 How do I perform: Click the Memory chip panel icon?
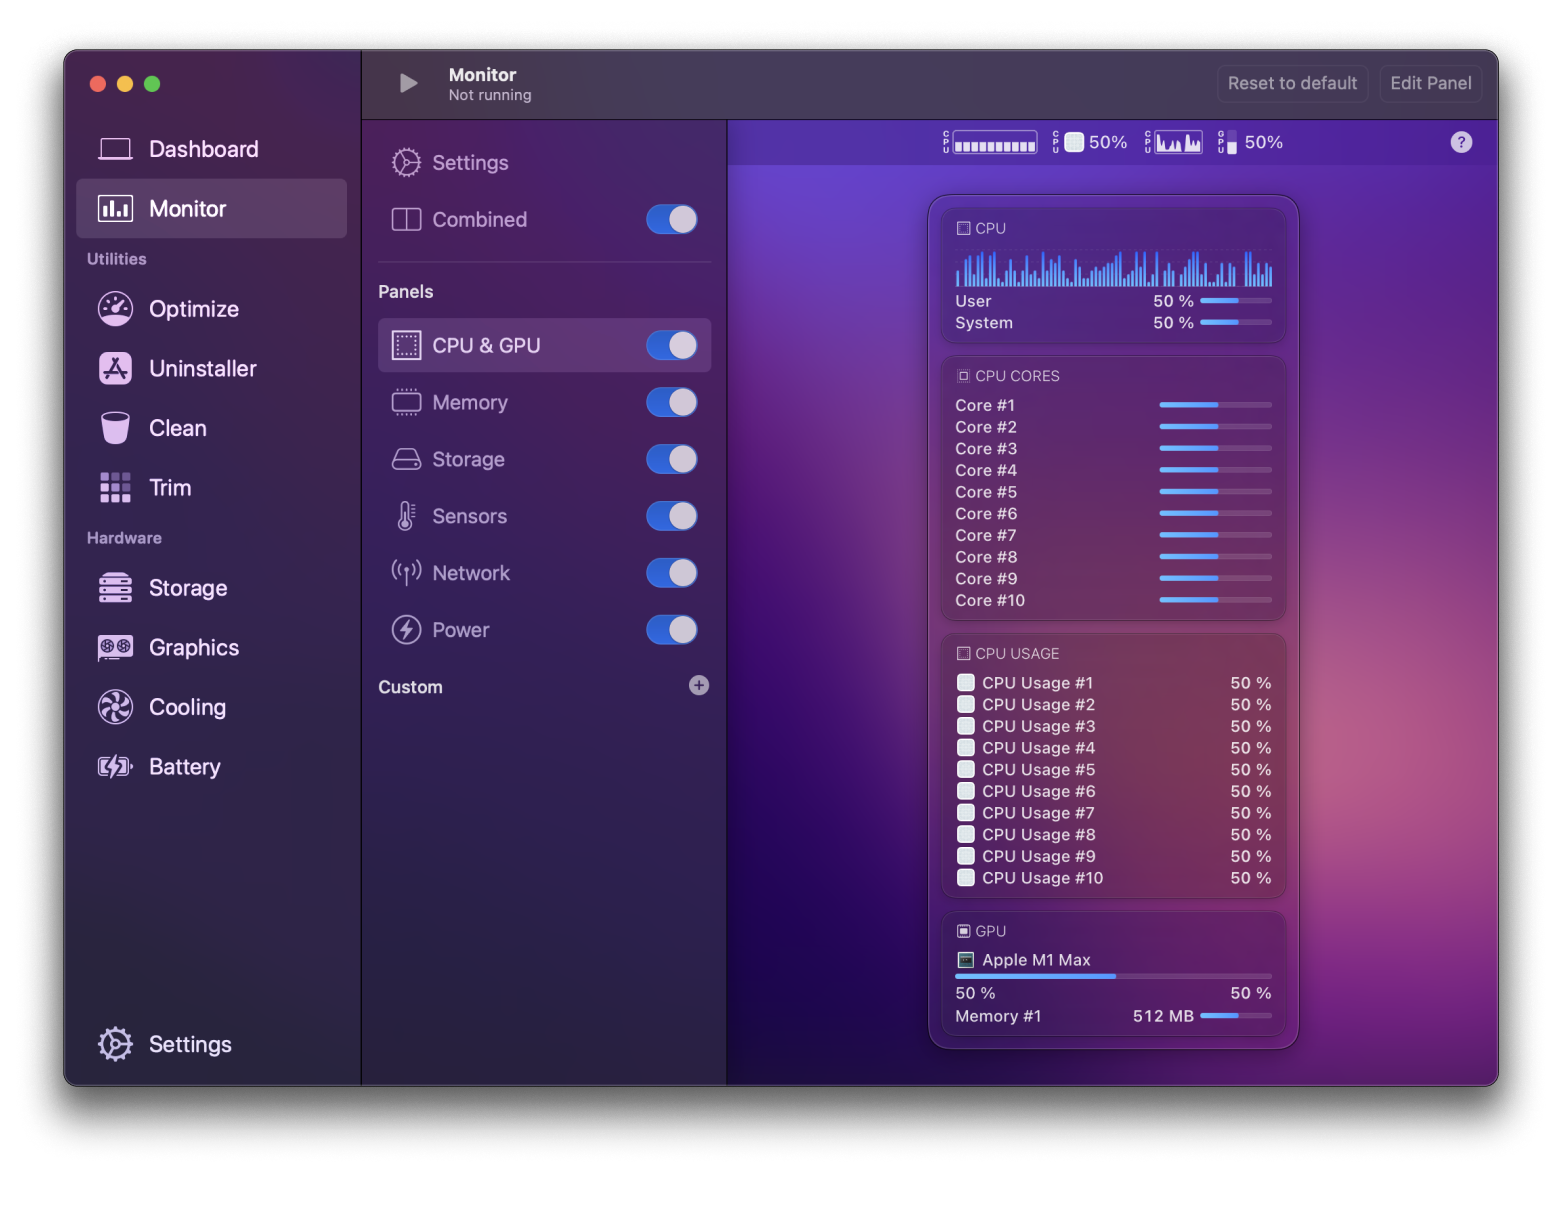406,402
